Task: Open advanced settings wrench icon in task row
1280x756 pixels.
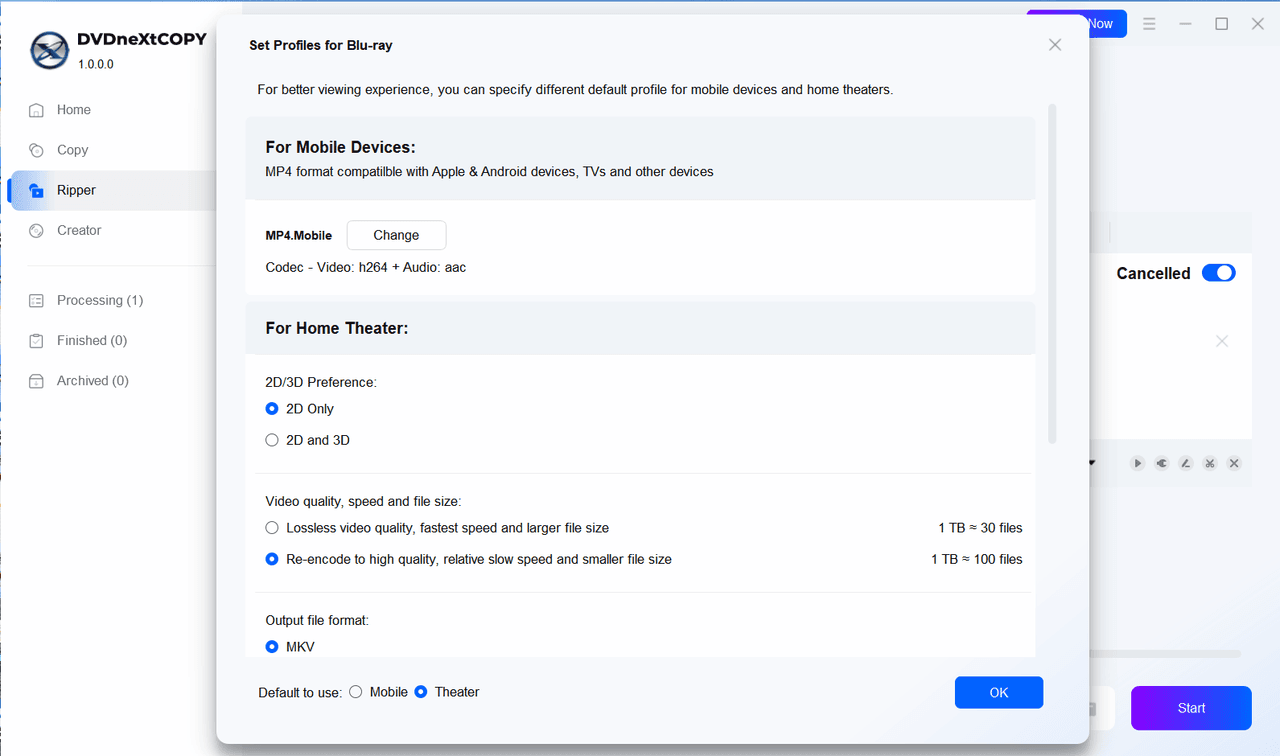Action: coord(1162,463)
